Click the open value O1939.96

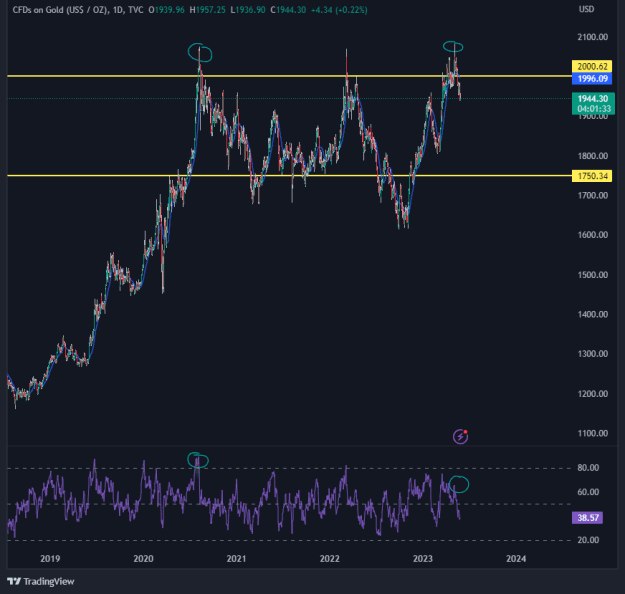(166, 10)
